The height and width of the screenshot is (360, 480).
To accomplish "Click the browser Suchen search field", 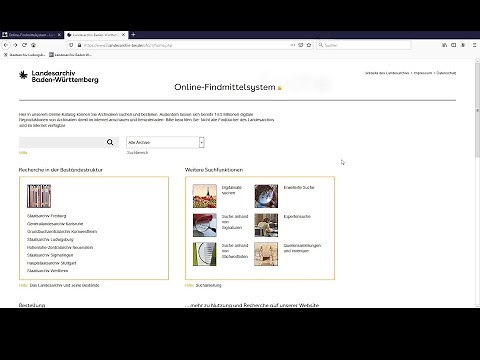I will (363, 45).
